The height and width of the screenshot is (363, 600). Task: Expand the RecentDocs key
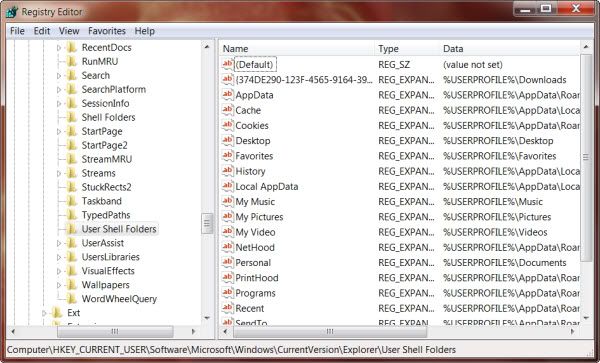(x=59, y=48)
